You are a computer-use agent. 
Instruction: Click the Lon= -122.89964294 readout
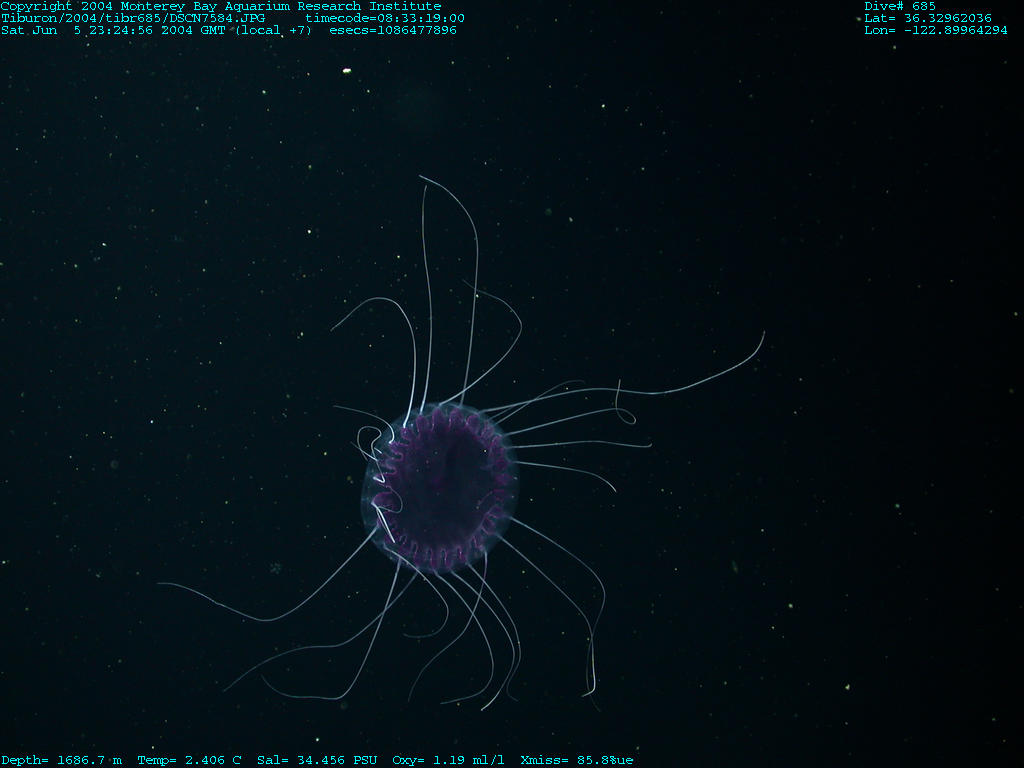936,30
